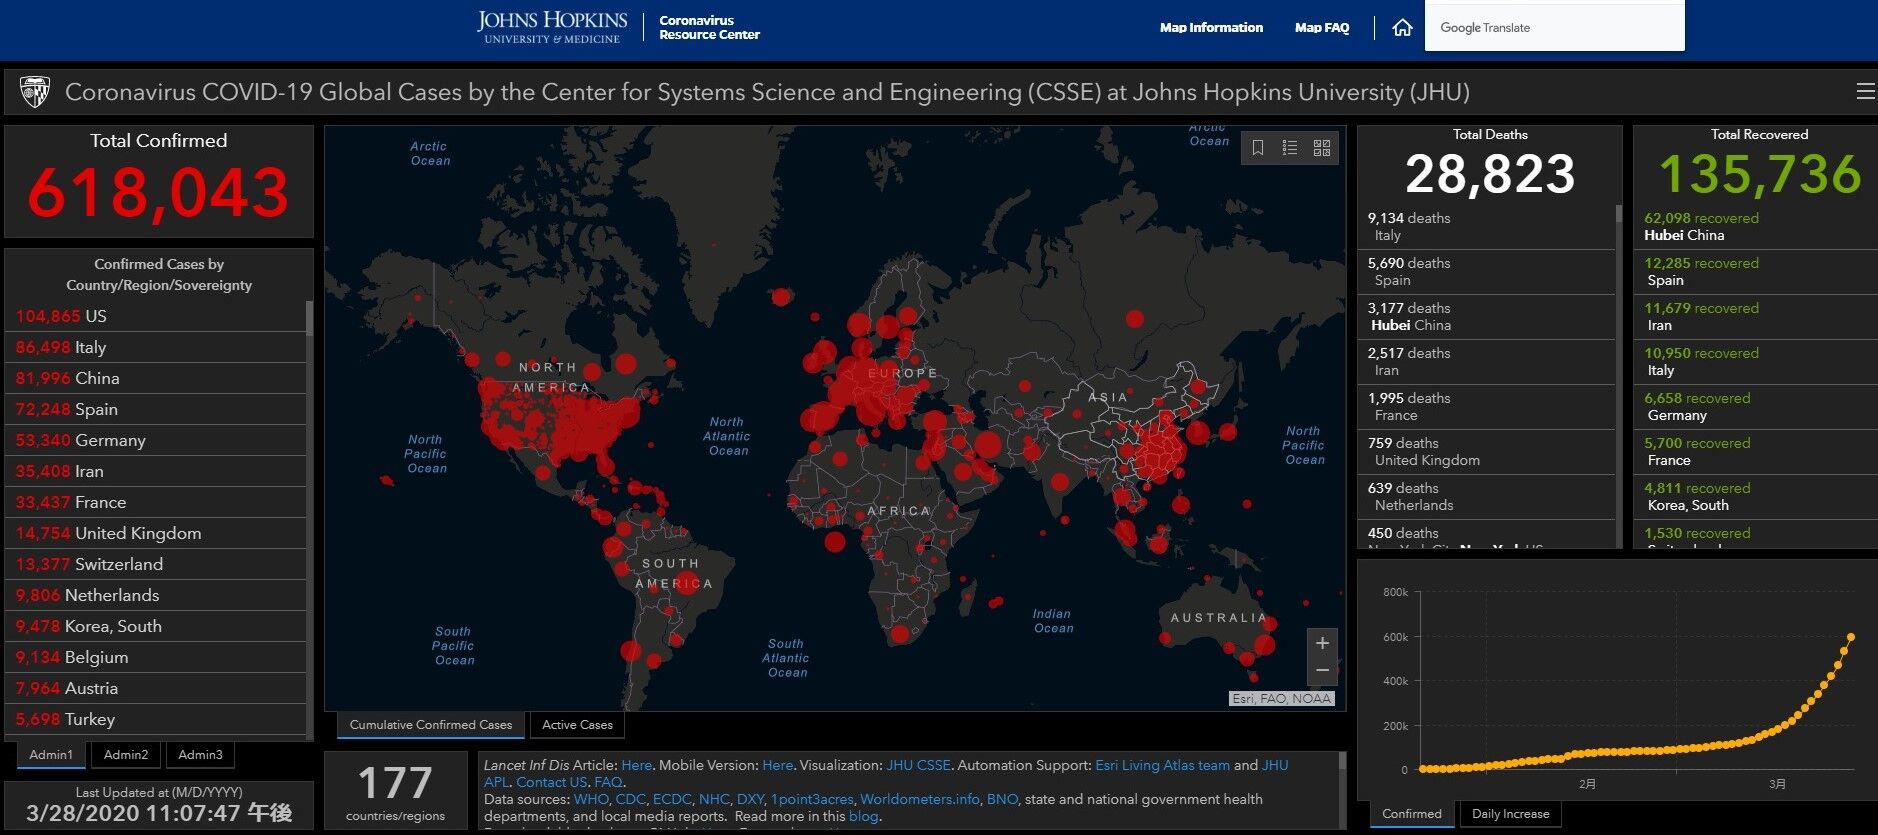
Task: Show the Confirmed chart tab
Action: [x=1412, y=814]
